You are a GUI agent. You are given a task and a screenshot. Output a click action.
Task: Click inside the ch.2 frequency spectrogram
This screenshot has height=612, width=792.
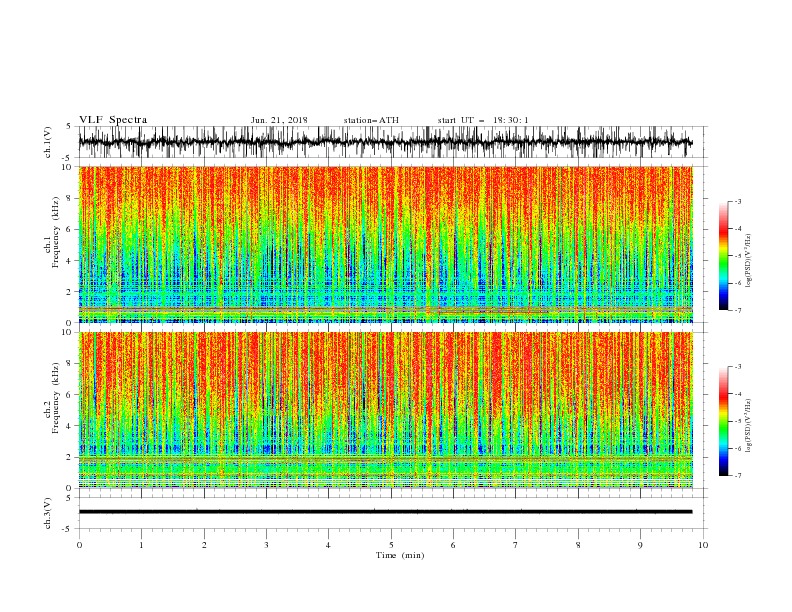pos(386,410)
